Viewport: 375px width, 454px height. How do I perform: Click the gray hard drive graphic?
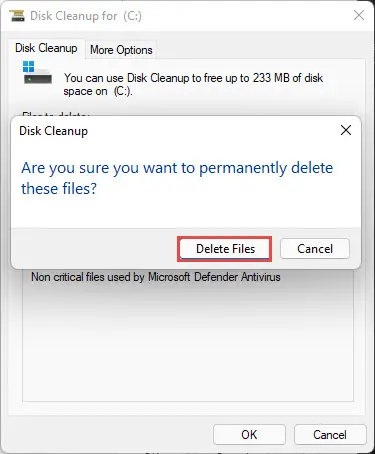[x=38, y=77]
